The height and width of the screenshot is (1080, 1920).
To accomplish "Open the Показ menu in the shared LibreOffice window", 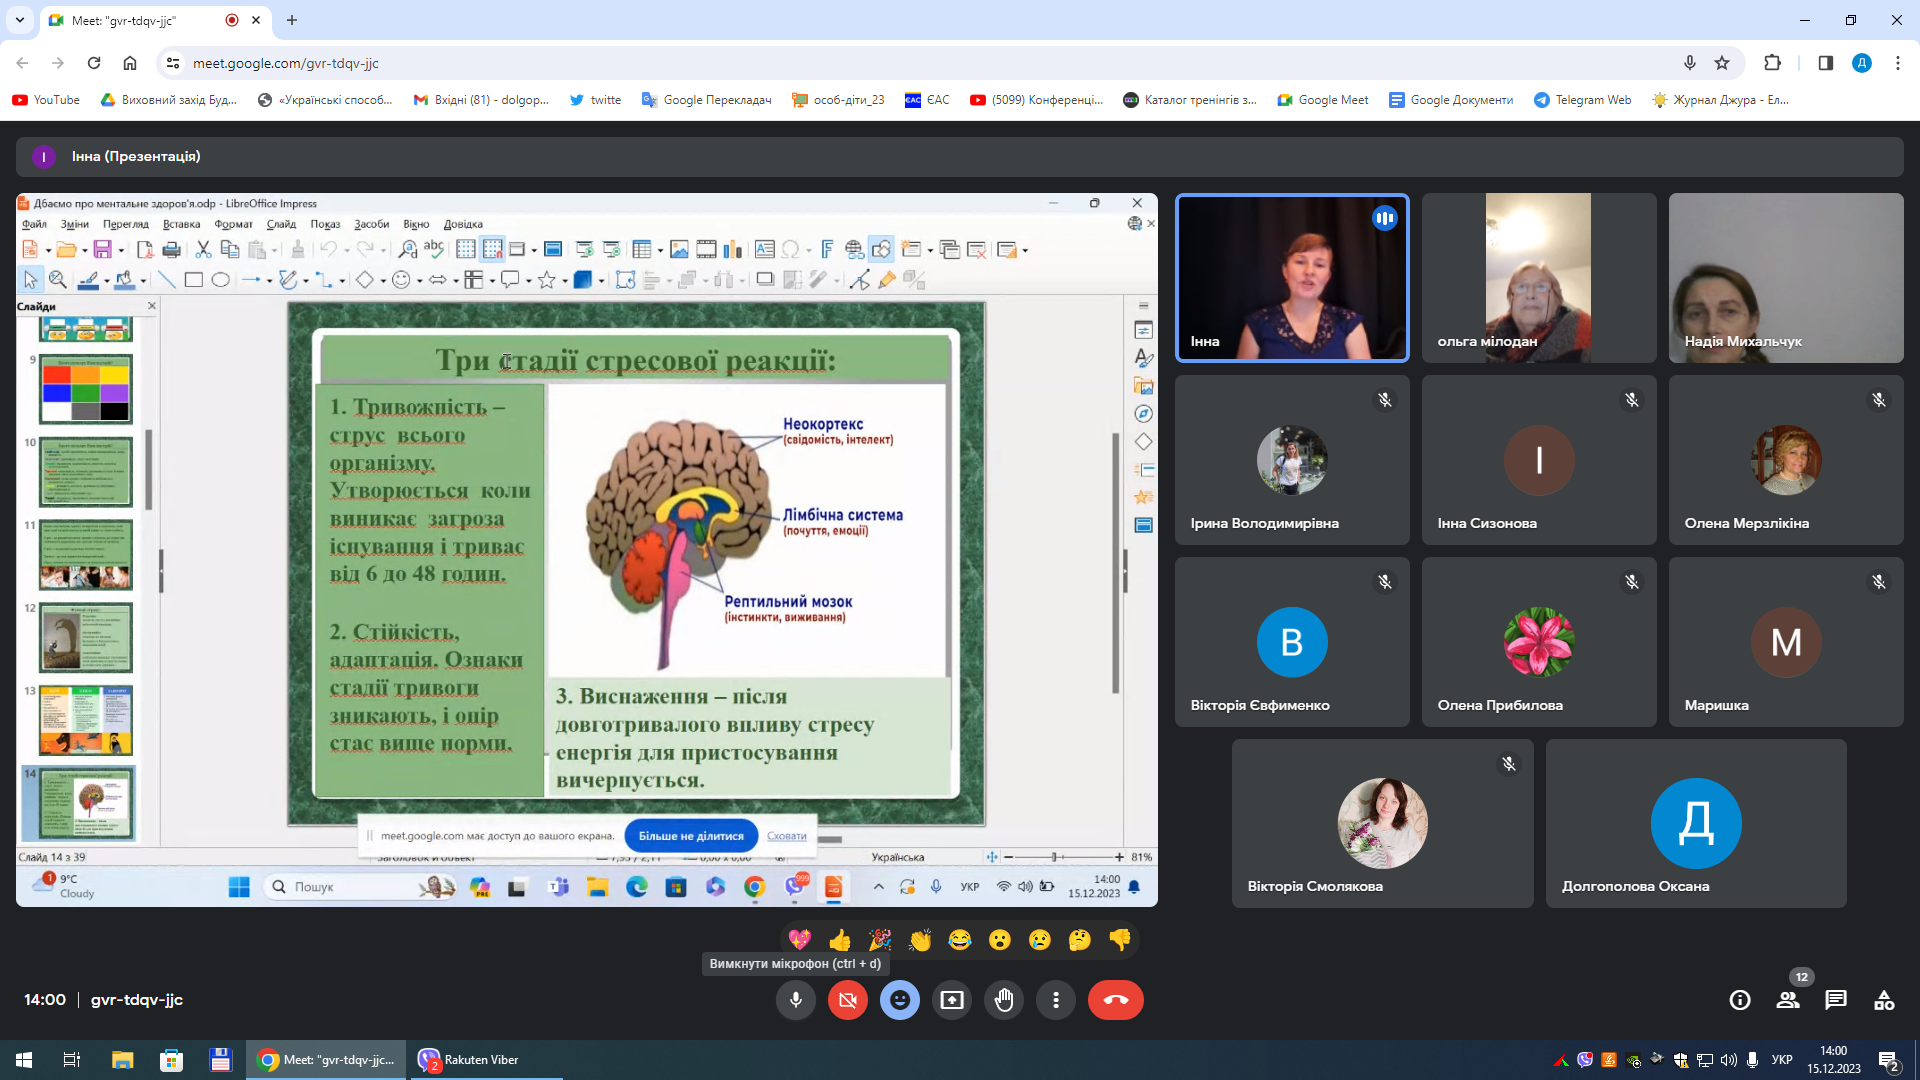I will 325,224.
